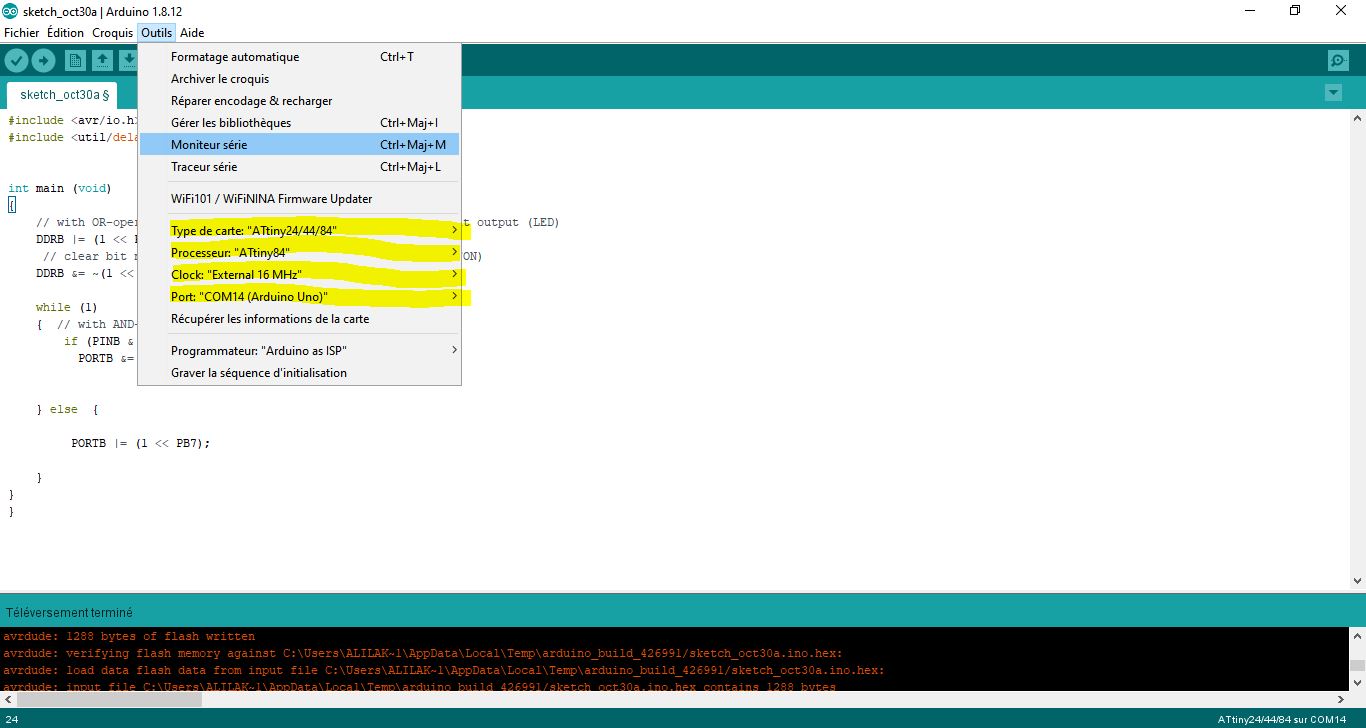Click the console vertical scrollbar thumb
This screenshot has height=728, width=1366.
pos(1357,665)
